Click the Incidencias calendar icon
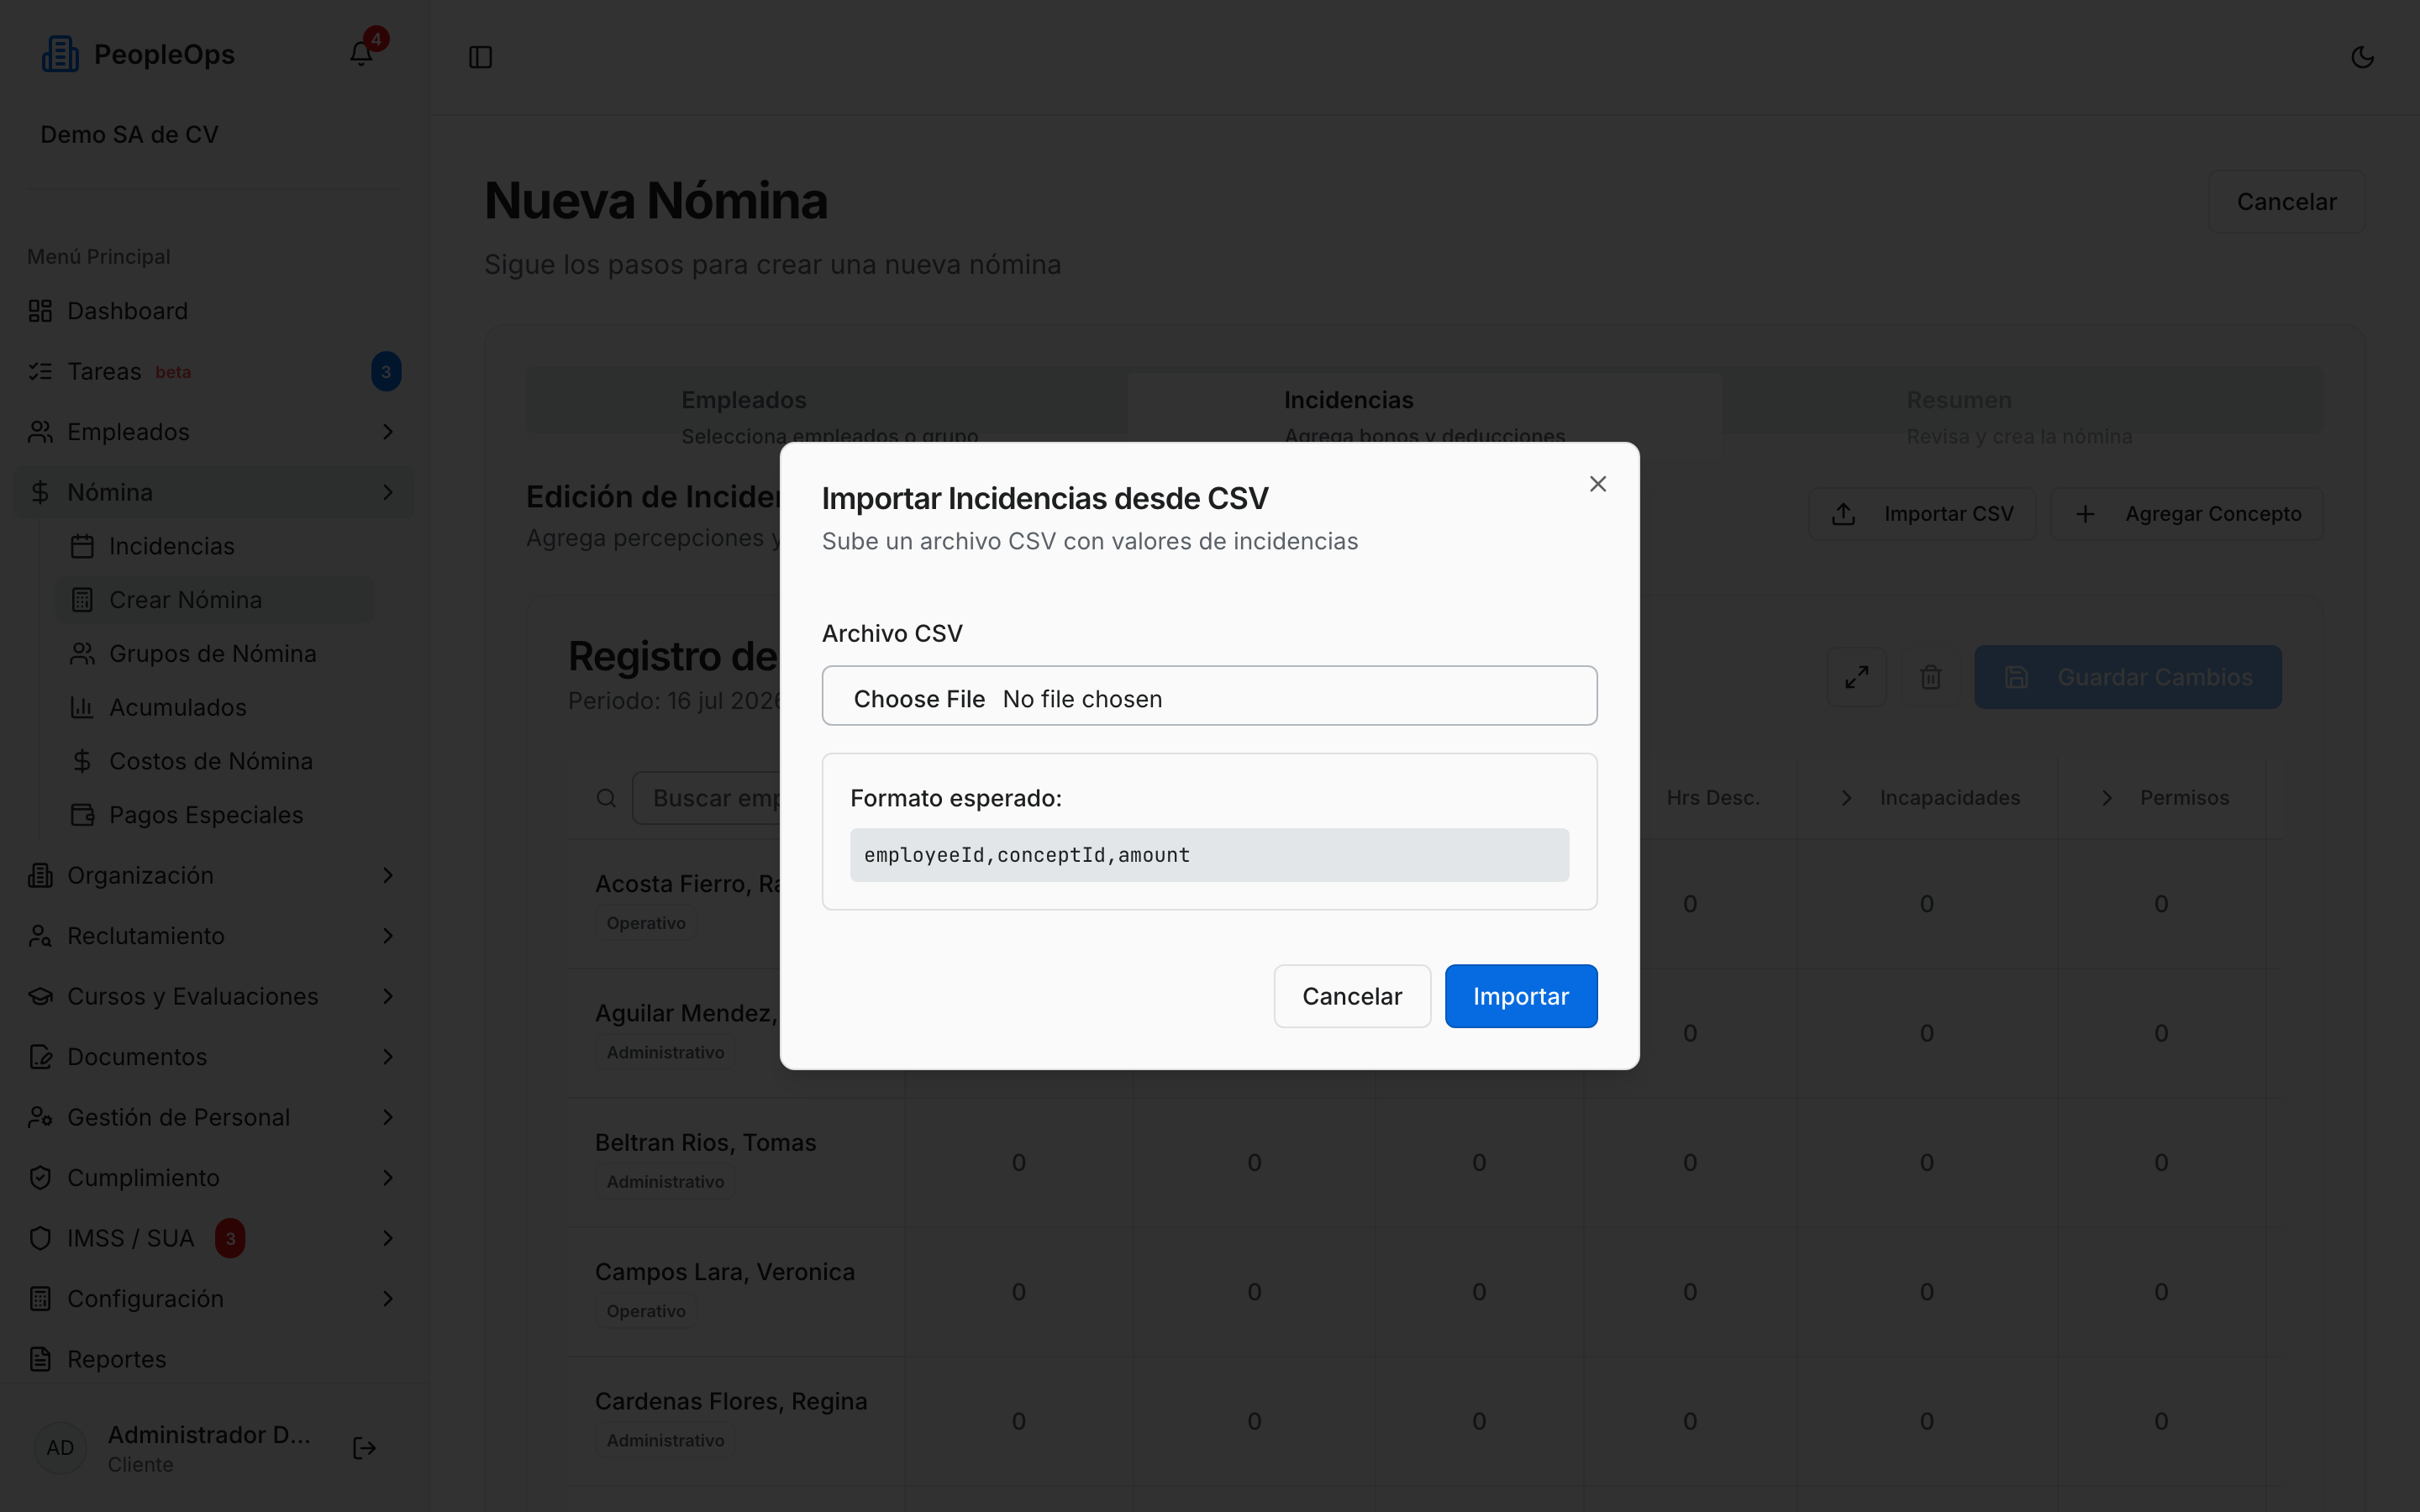 (x=82, y=546)
